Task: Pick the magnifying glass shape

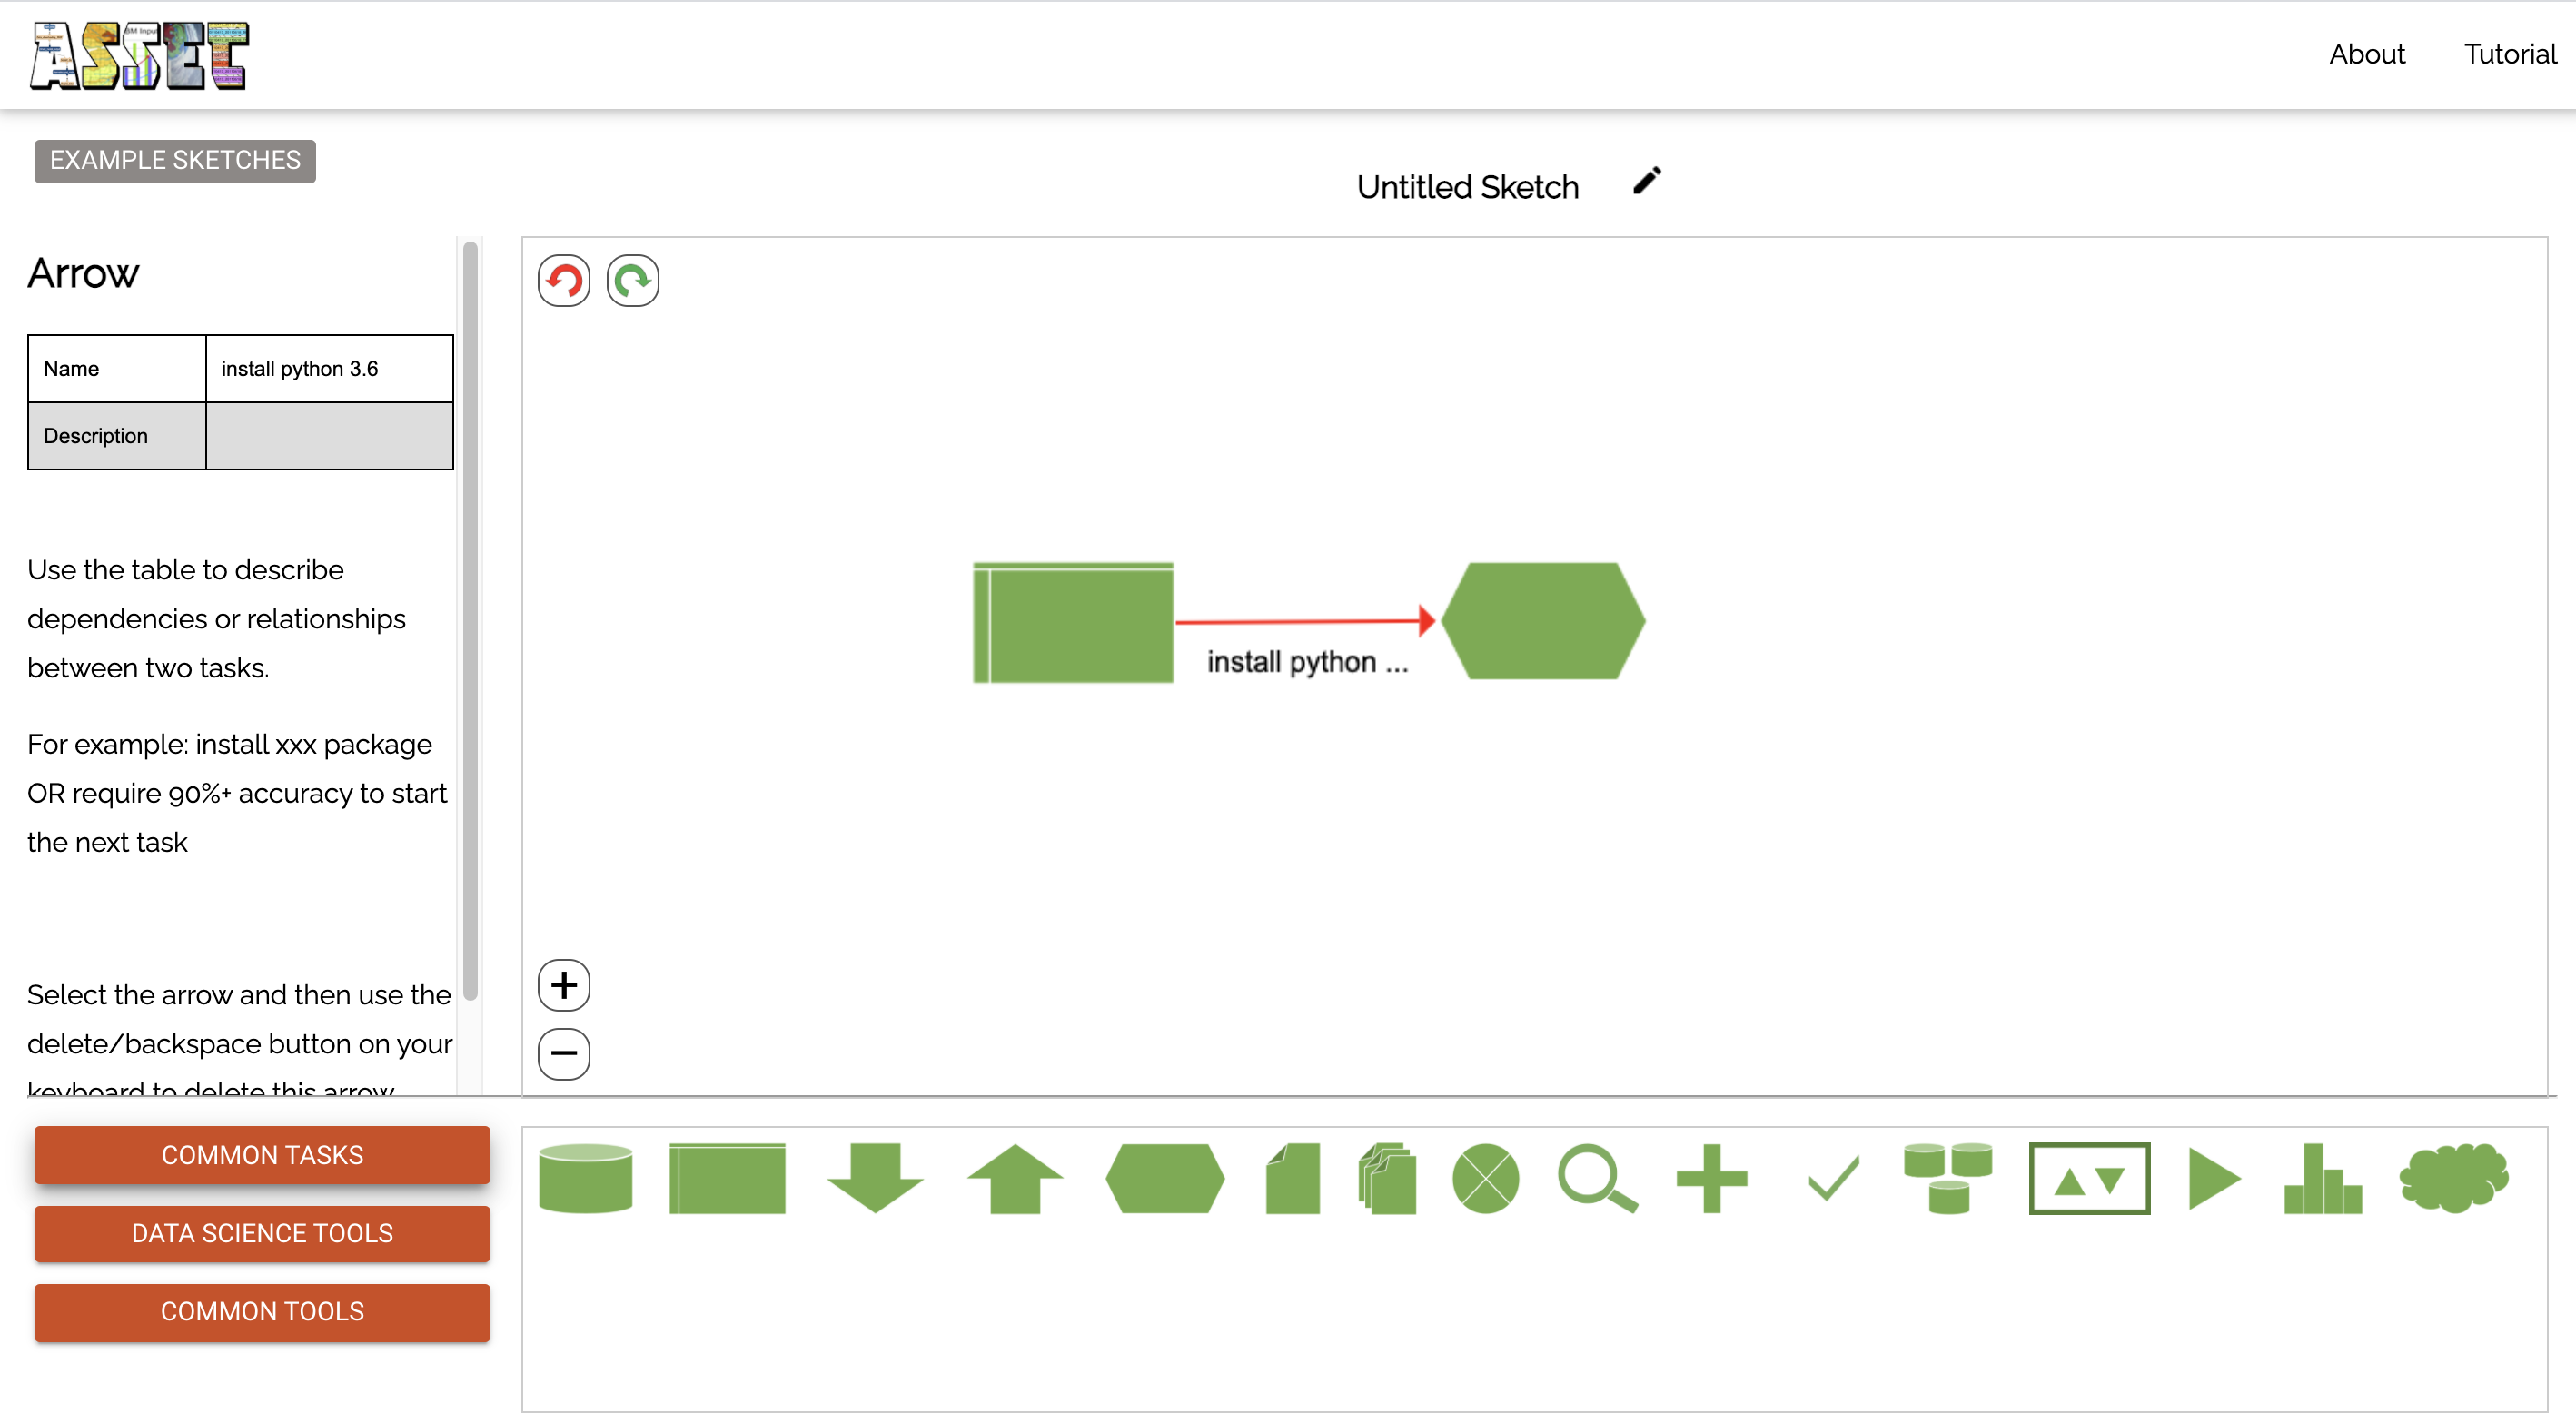Action: coord(1597,1179)
